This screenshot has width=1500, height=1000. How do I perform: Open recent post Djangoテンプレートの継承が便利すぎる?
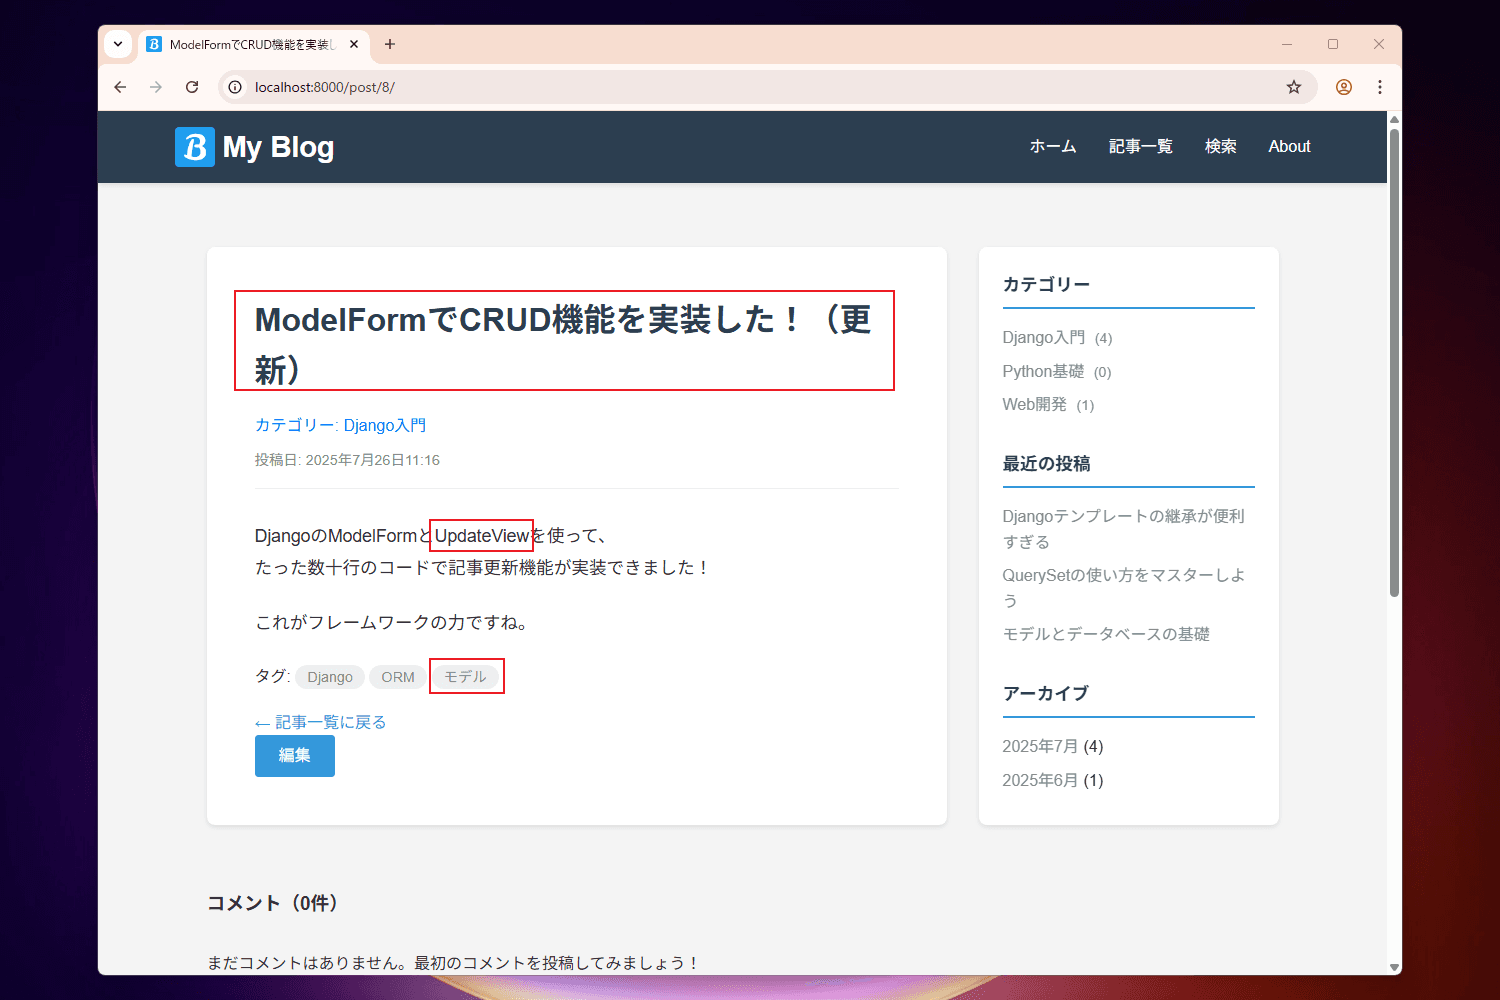click(1124, 529)
